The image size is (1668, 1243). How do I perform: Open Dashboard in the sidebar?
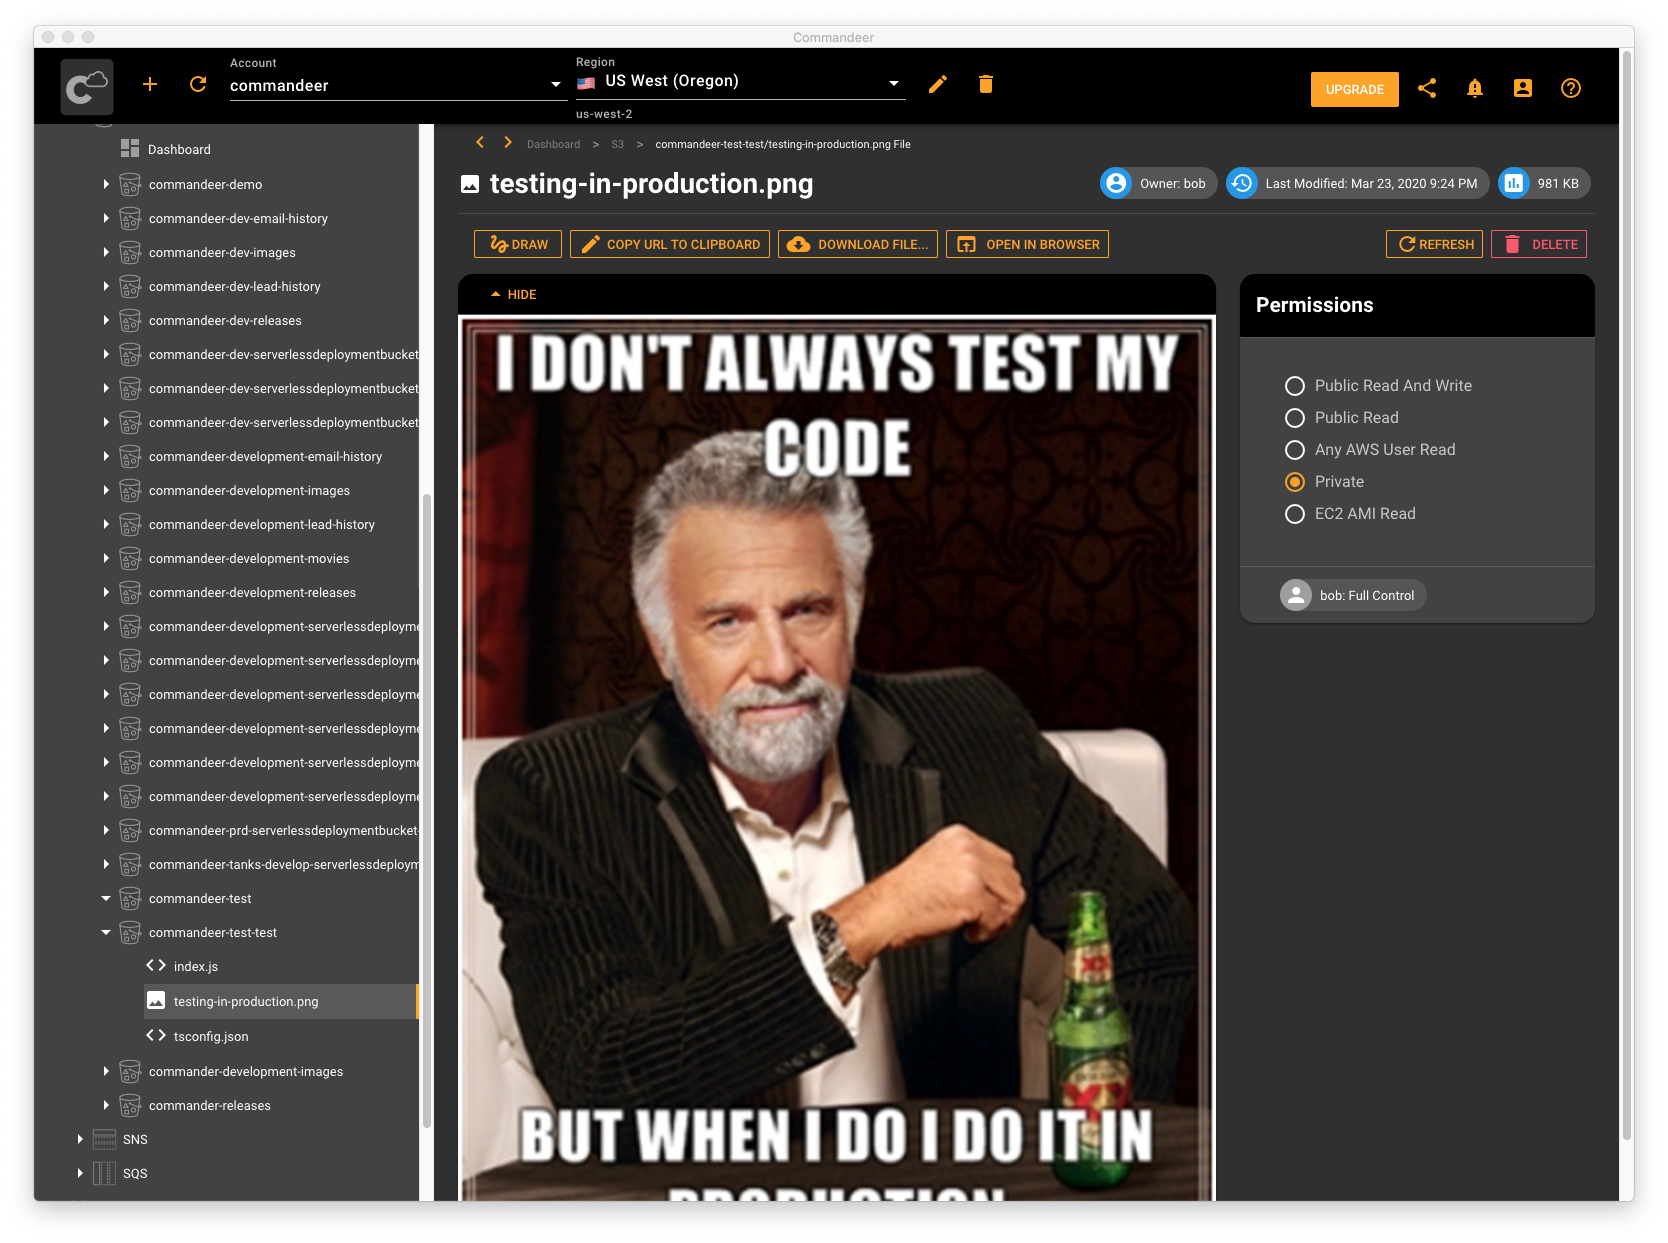[x=179, y=149]
